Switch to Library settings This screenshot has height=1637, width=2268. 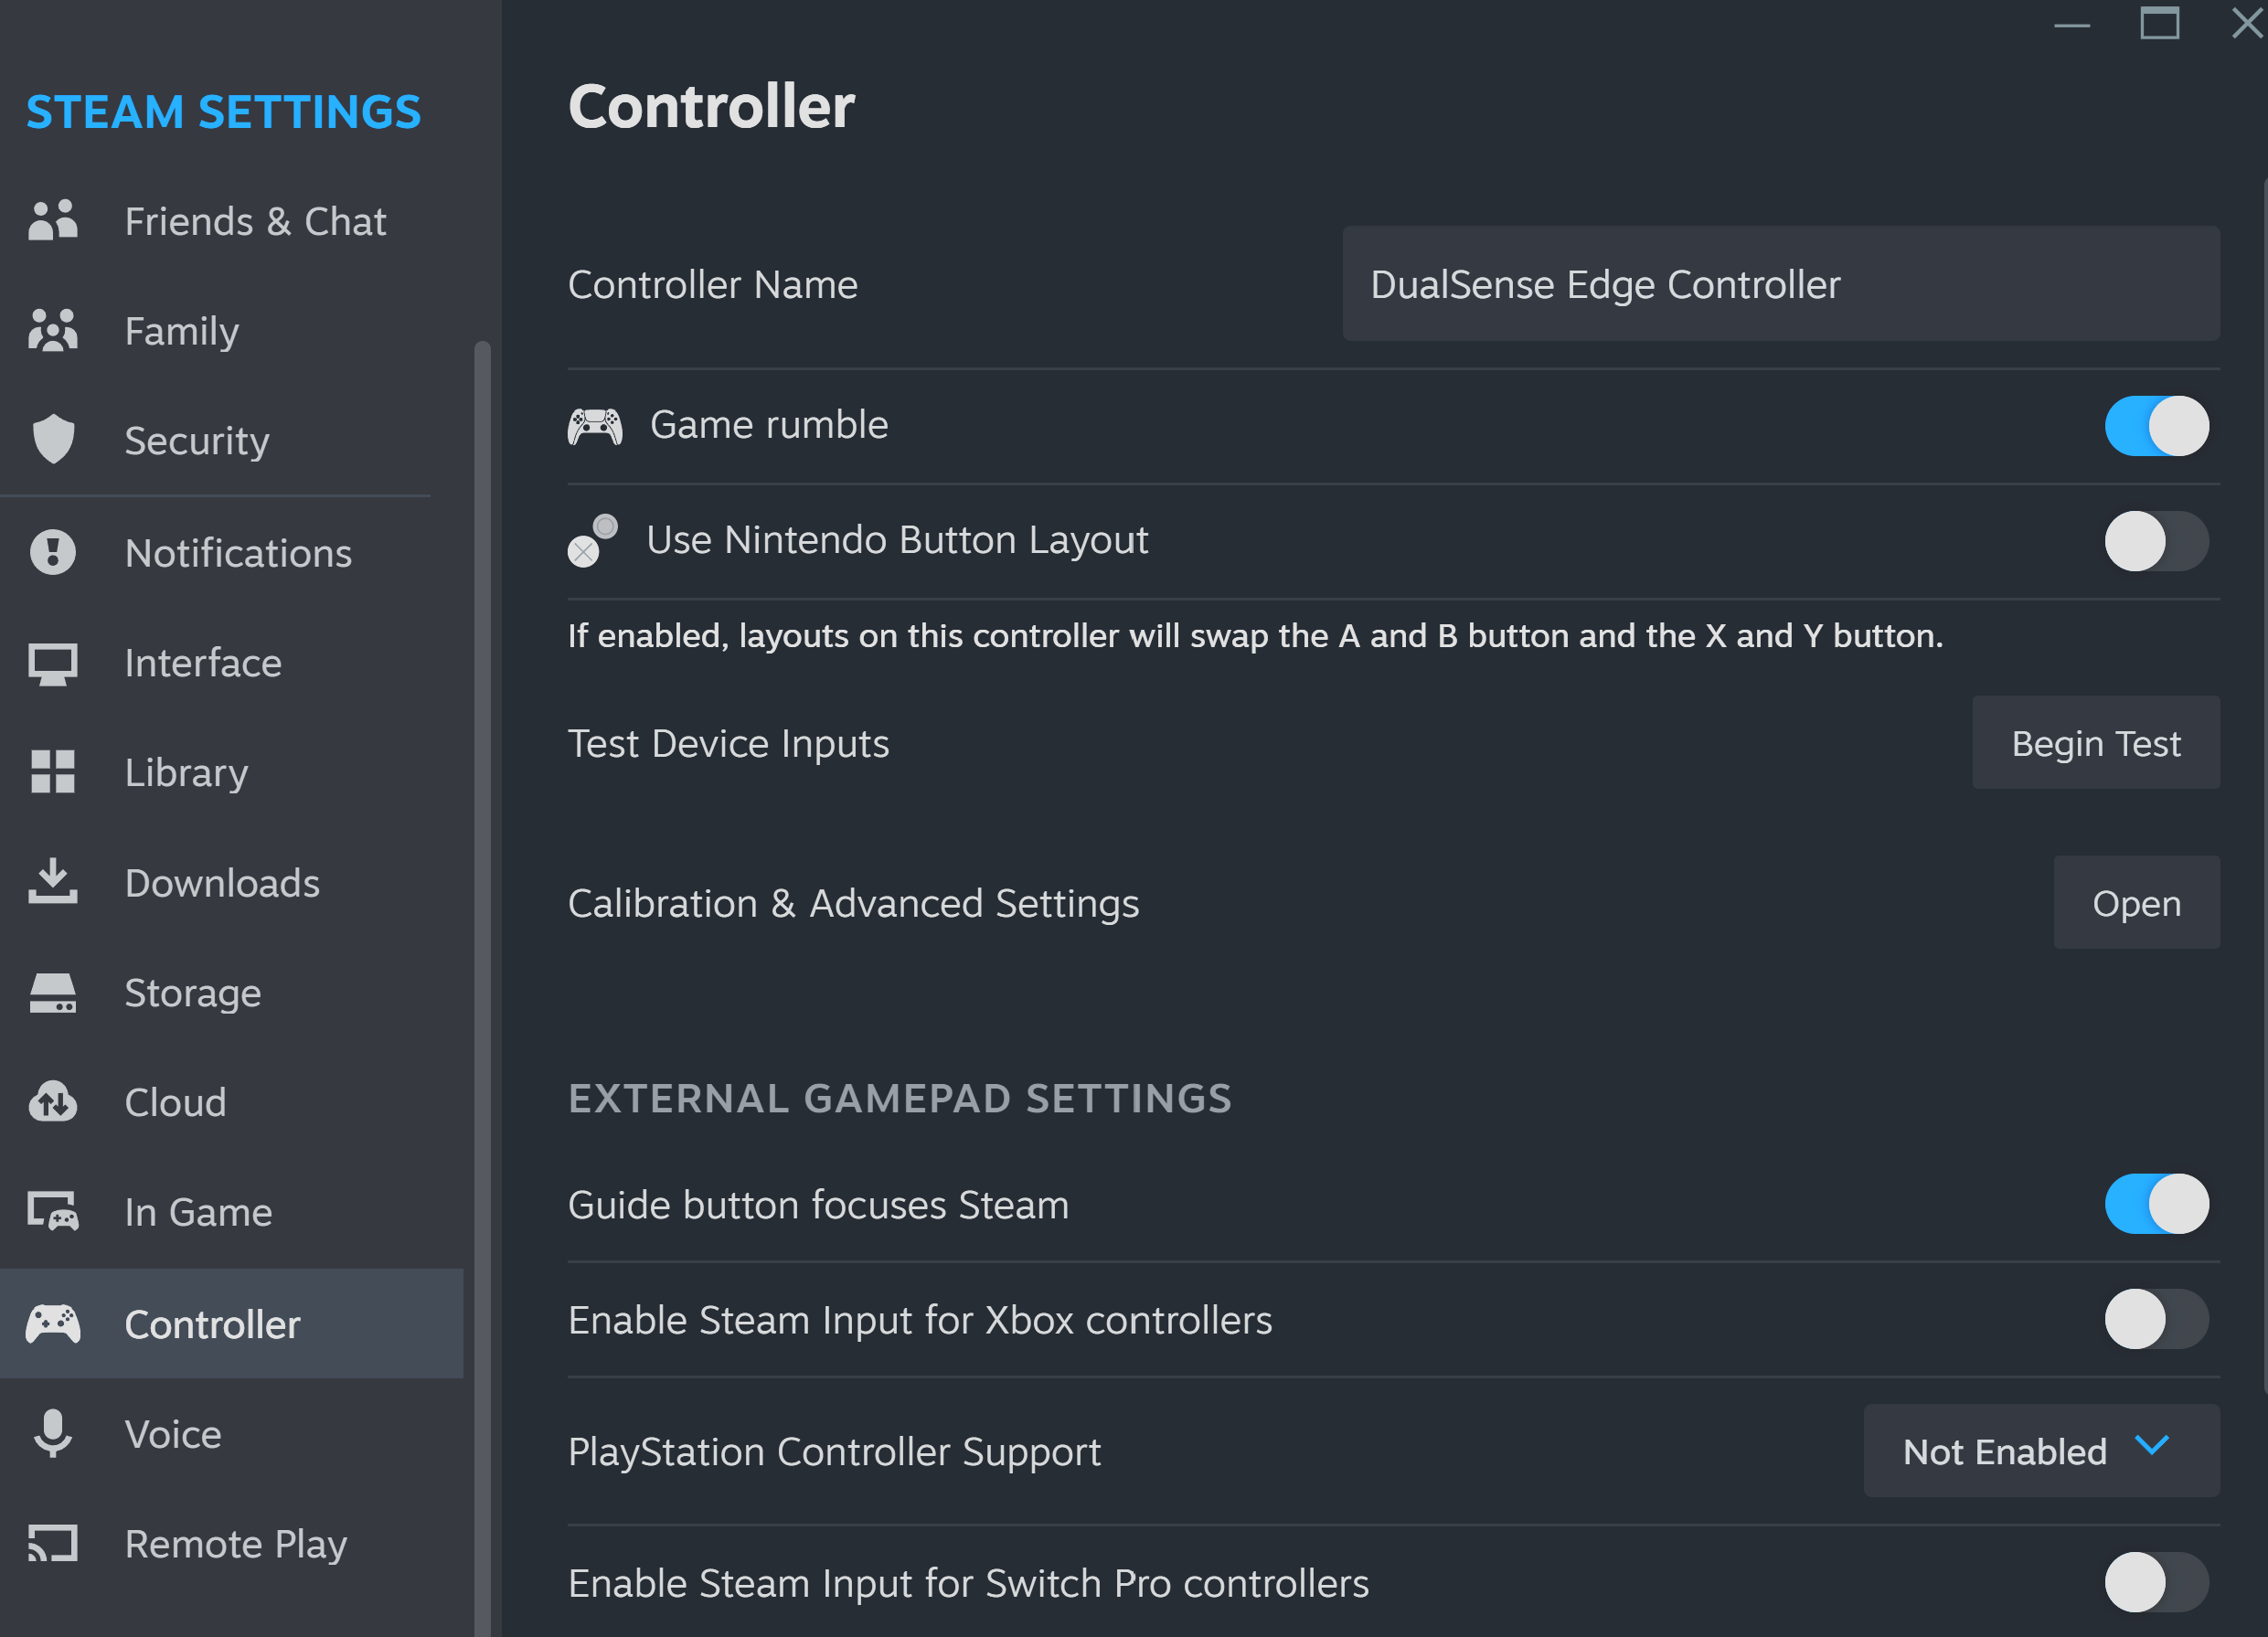(186, 772)
